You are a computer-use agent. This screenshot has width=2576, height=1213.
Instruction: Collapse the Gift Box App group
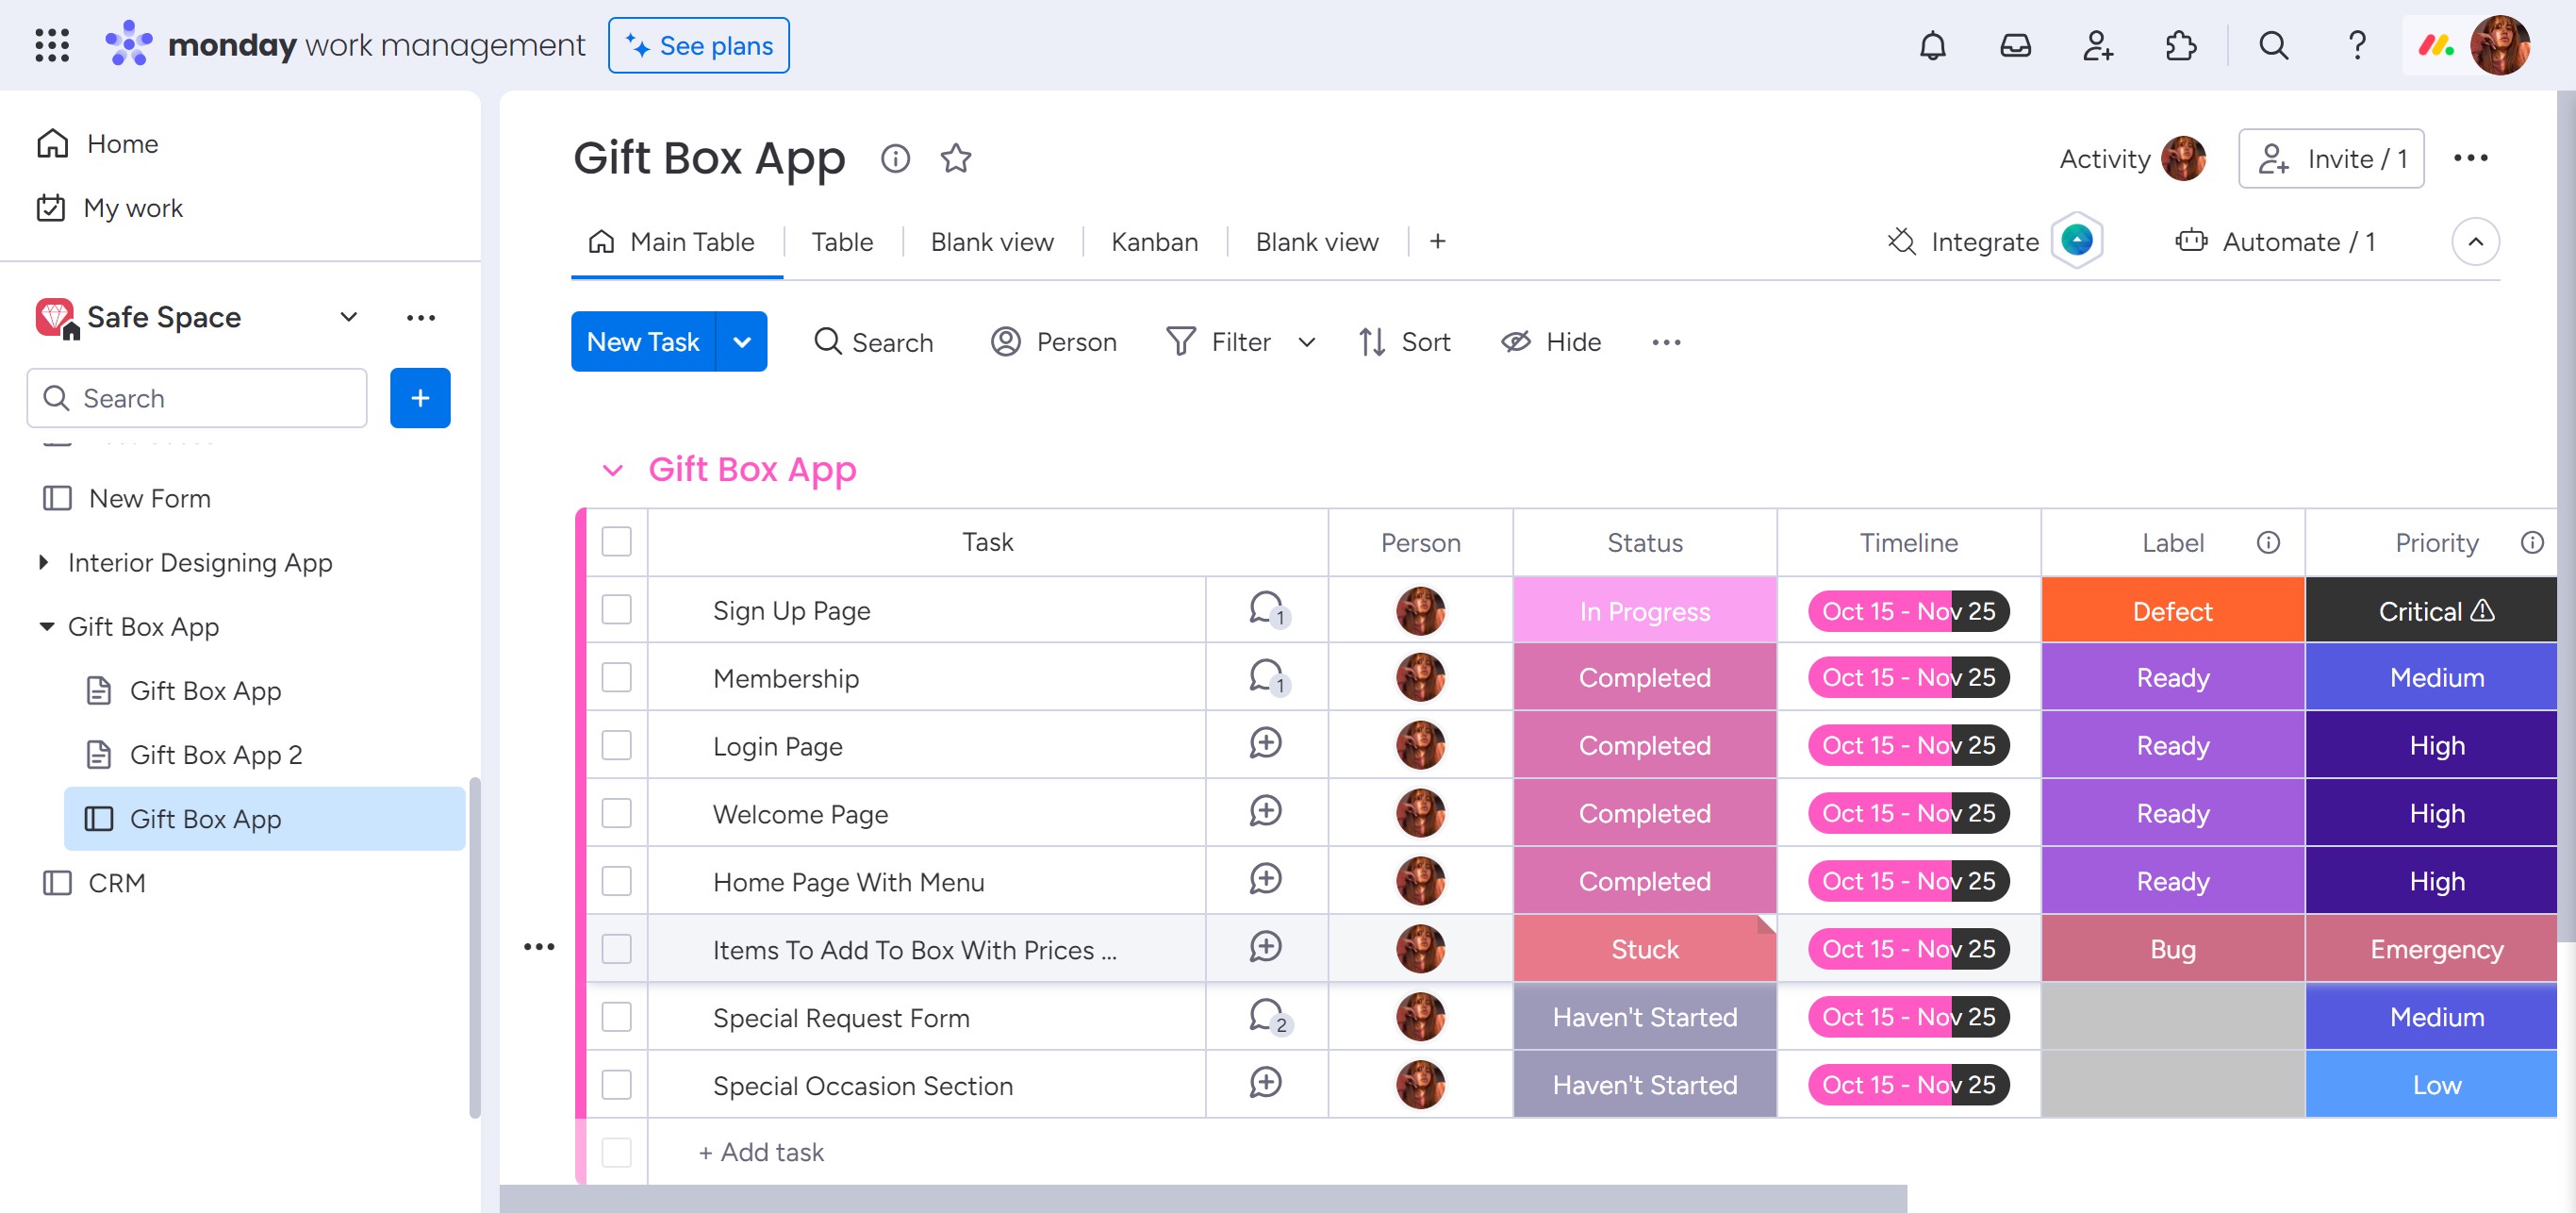click(613, 469)
